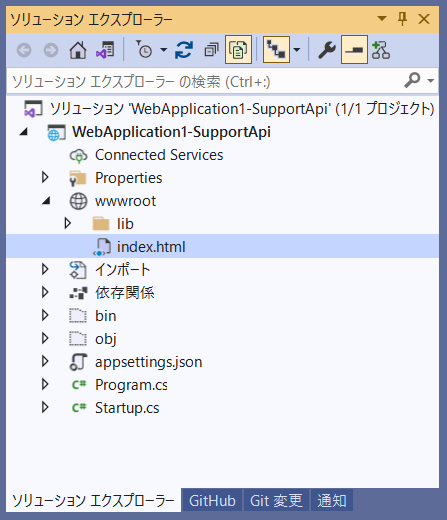Switch views with the solution/folder view icon
This screenshot has width=447, height=520.
[x=105, y=50]
